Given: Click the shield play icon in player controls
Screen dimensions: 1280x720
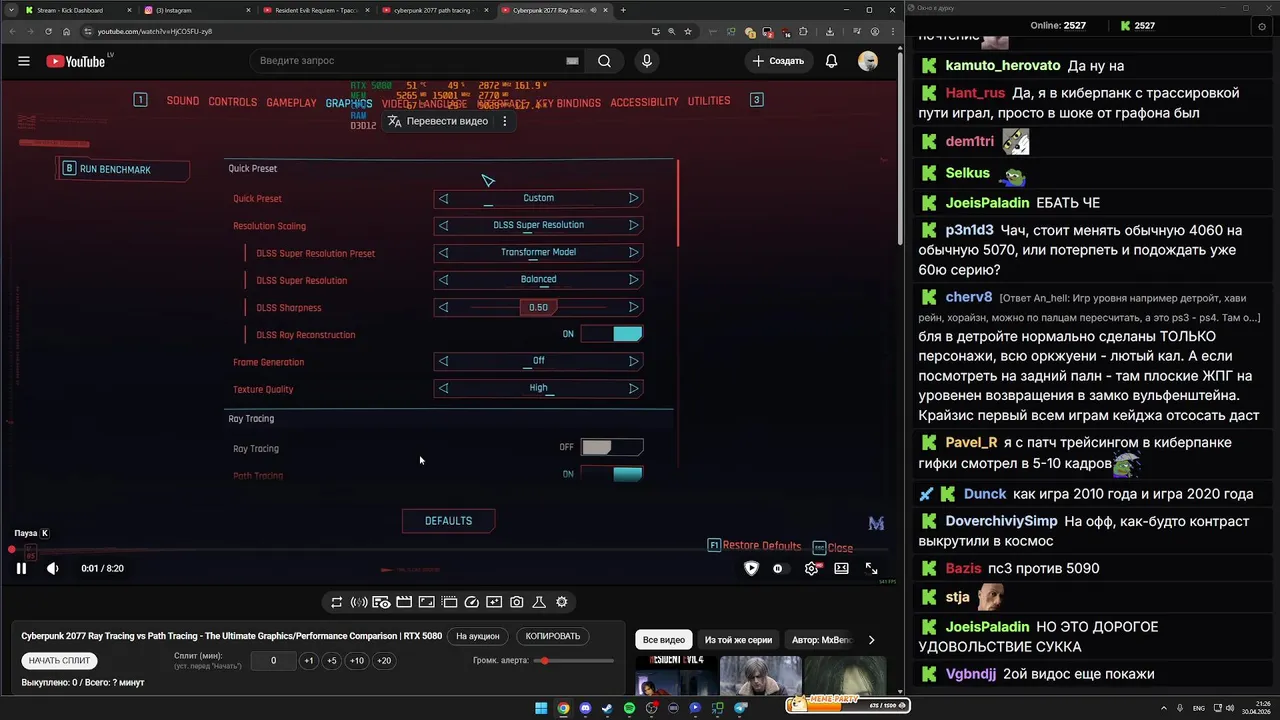Looking at the screenshot, I should coord(751,568).
